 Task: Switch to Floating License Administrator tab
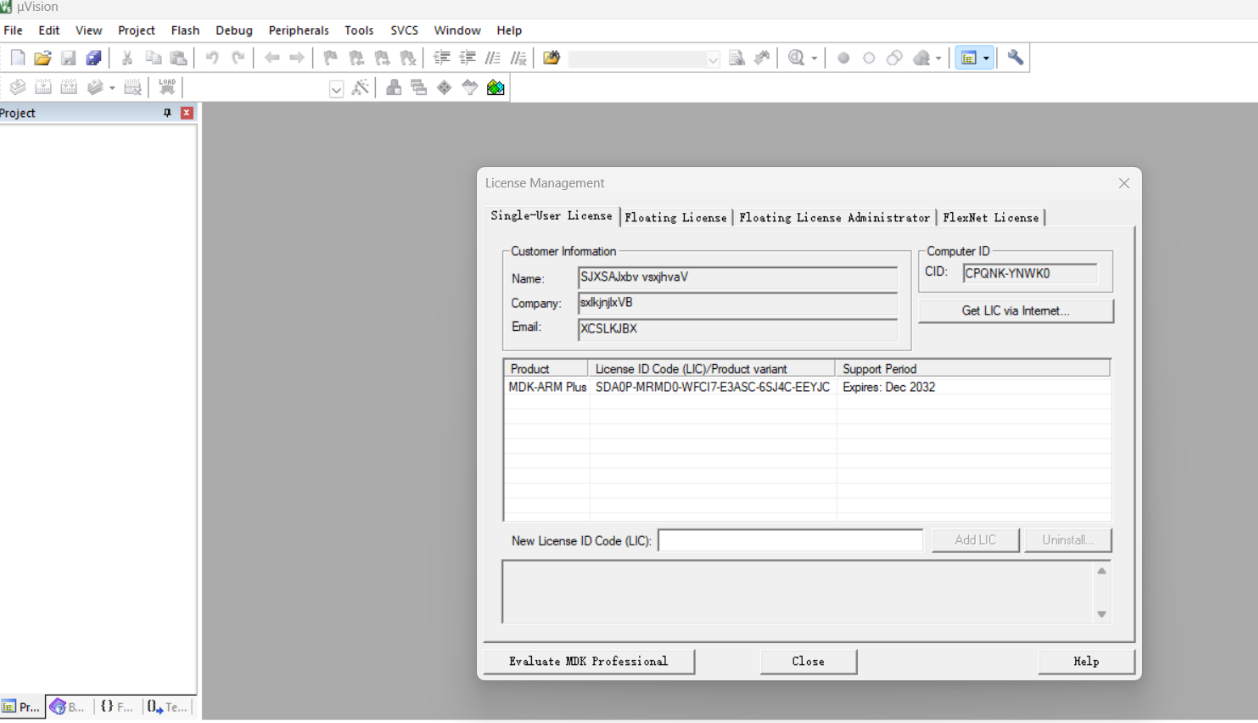(x=835, y=217)
